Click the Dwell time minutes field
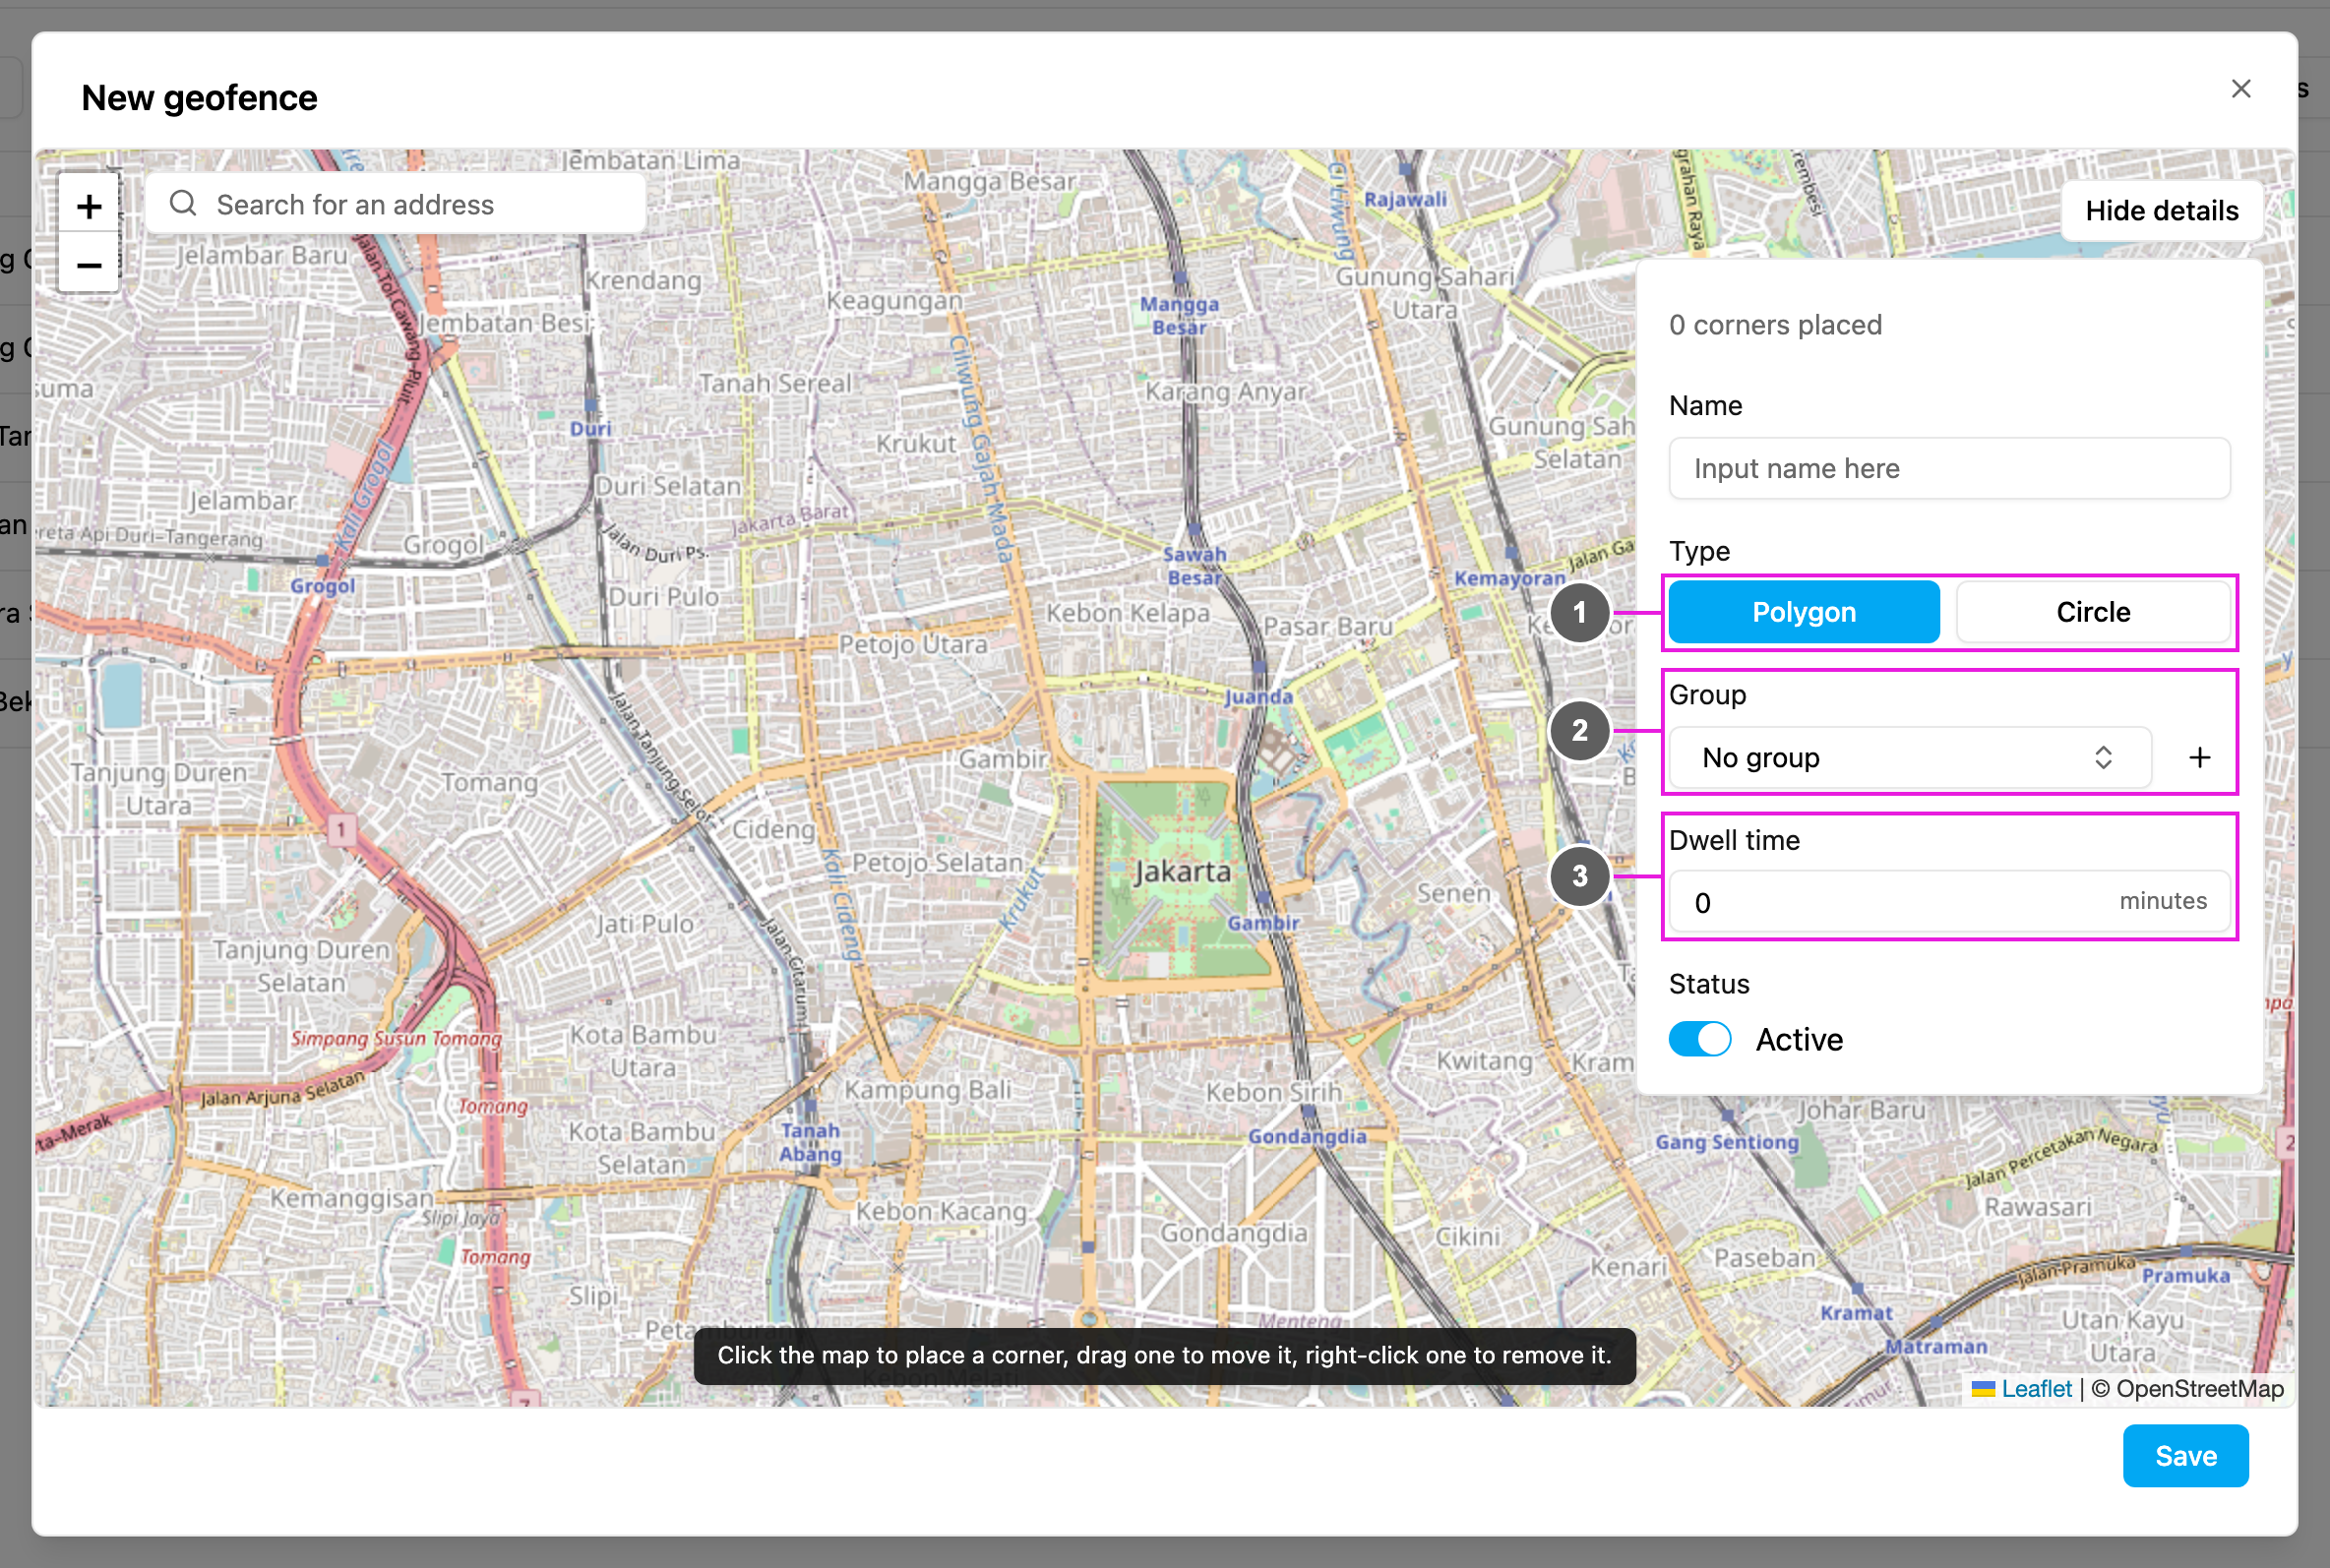 1948,902
